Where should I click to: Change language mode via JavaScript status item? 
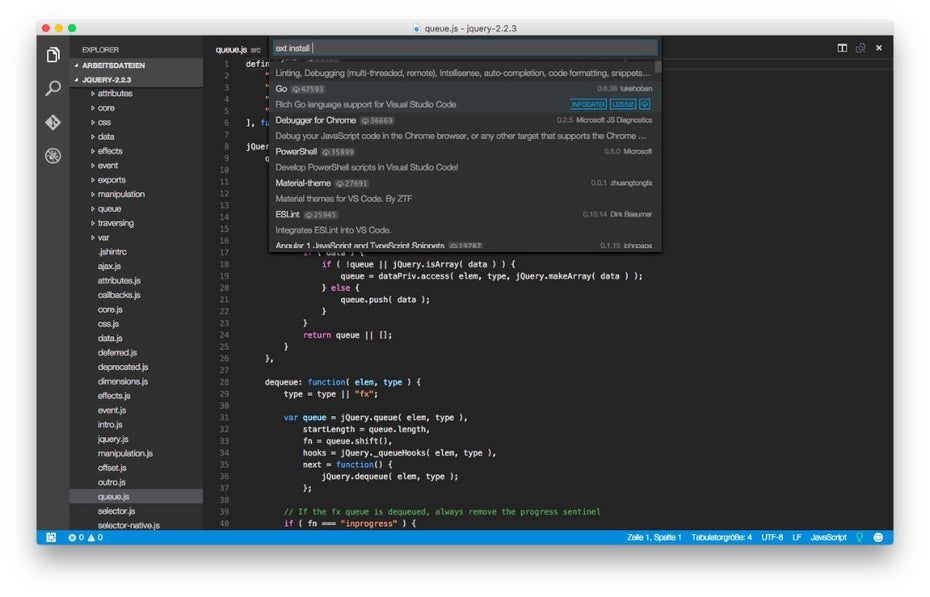(x=828, y=538)
